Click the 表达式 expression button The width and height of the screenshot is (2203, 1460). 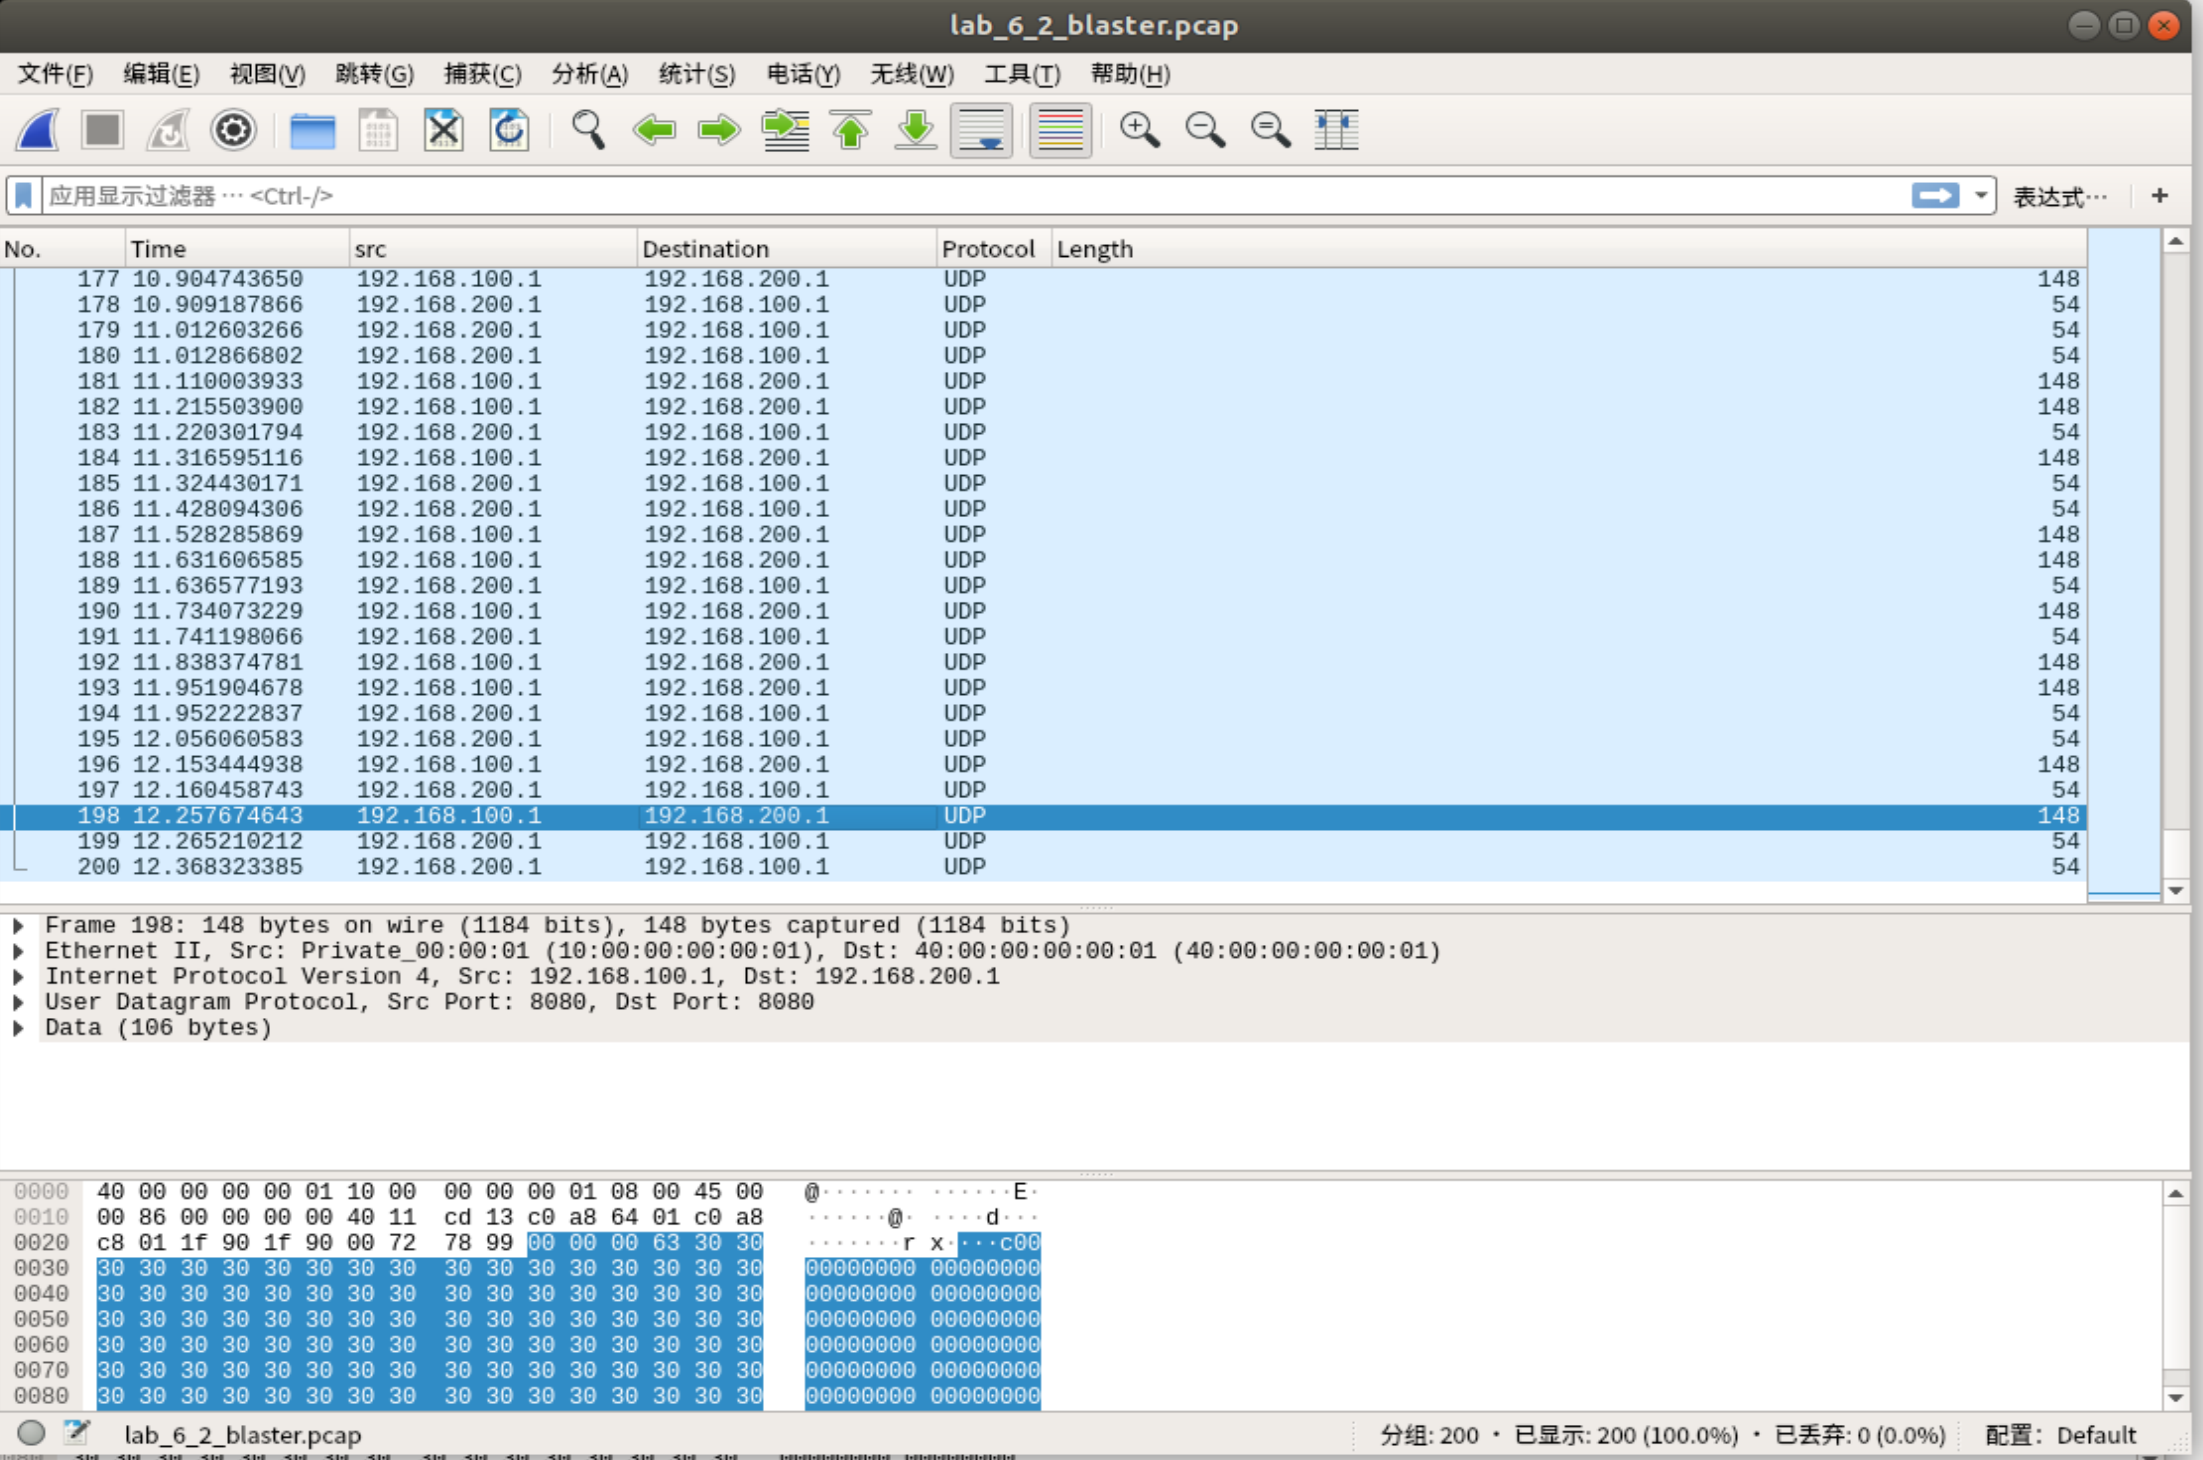(2060, 196)
